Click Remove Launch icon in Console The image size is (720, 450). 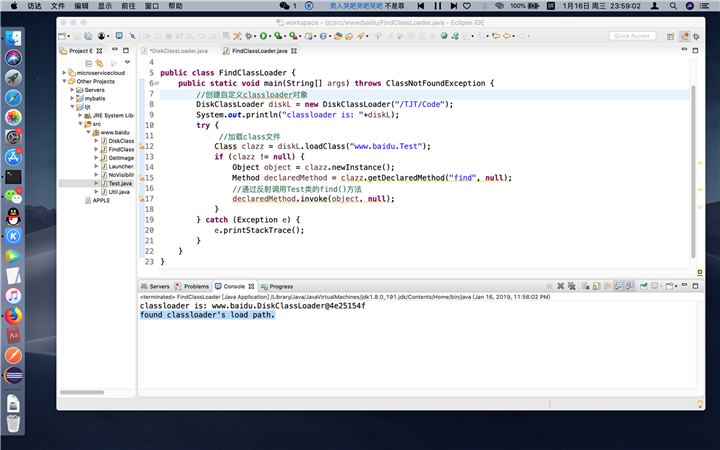[561, 286]
